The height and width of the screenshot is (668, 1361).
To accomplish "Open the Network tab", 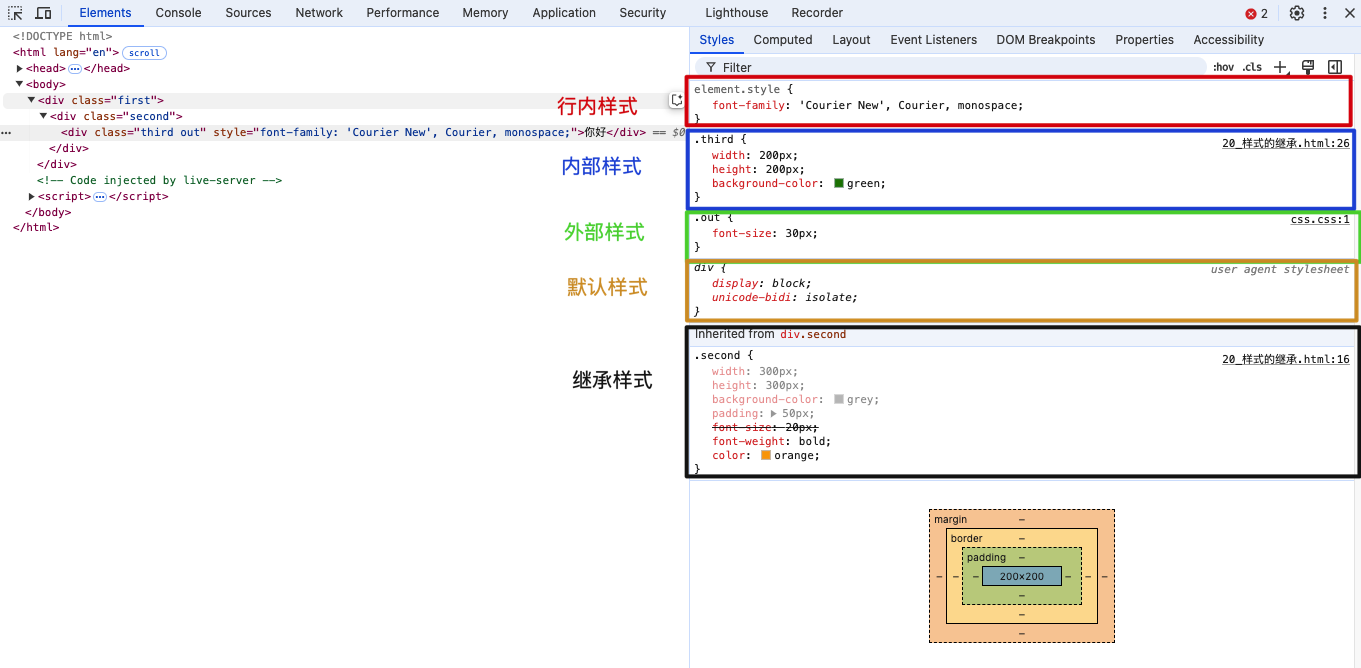I will click(319, 13).
